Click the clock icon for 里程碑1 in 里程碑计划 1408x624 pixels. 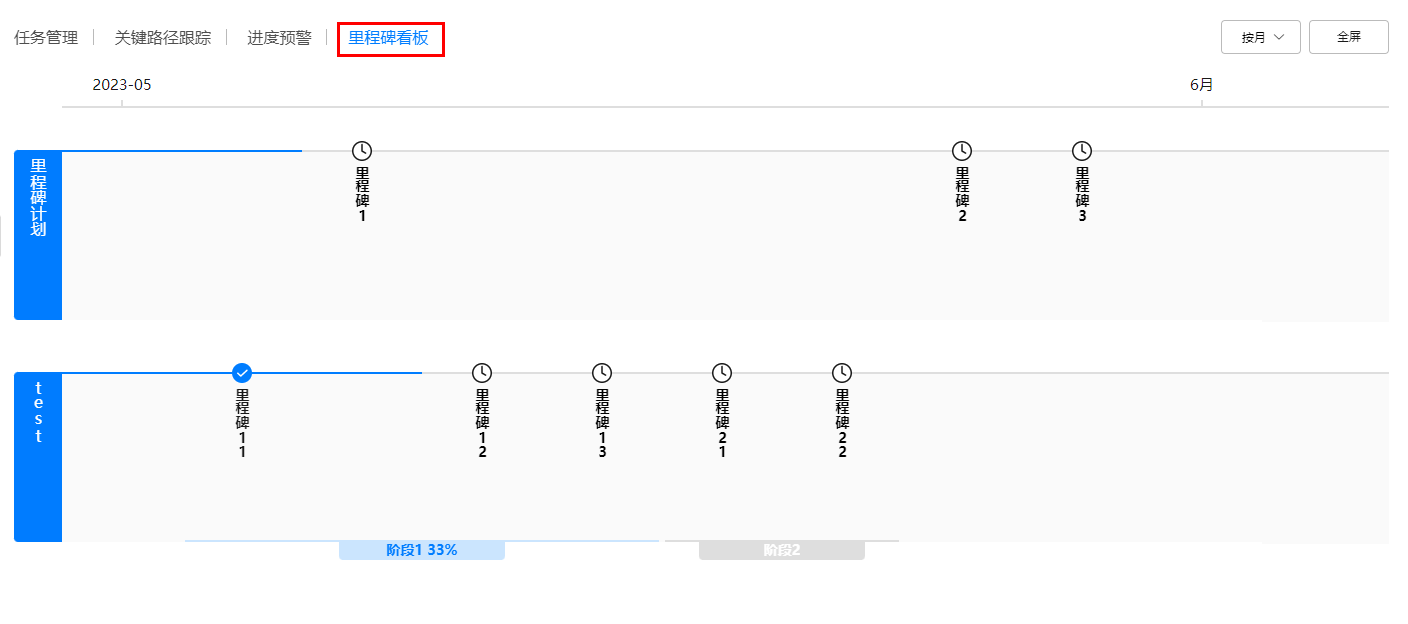point(362,151)
